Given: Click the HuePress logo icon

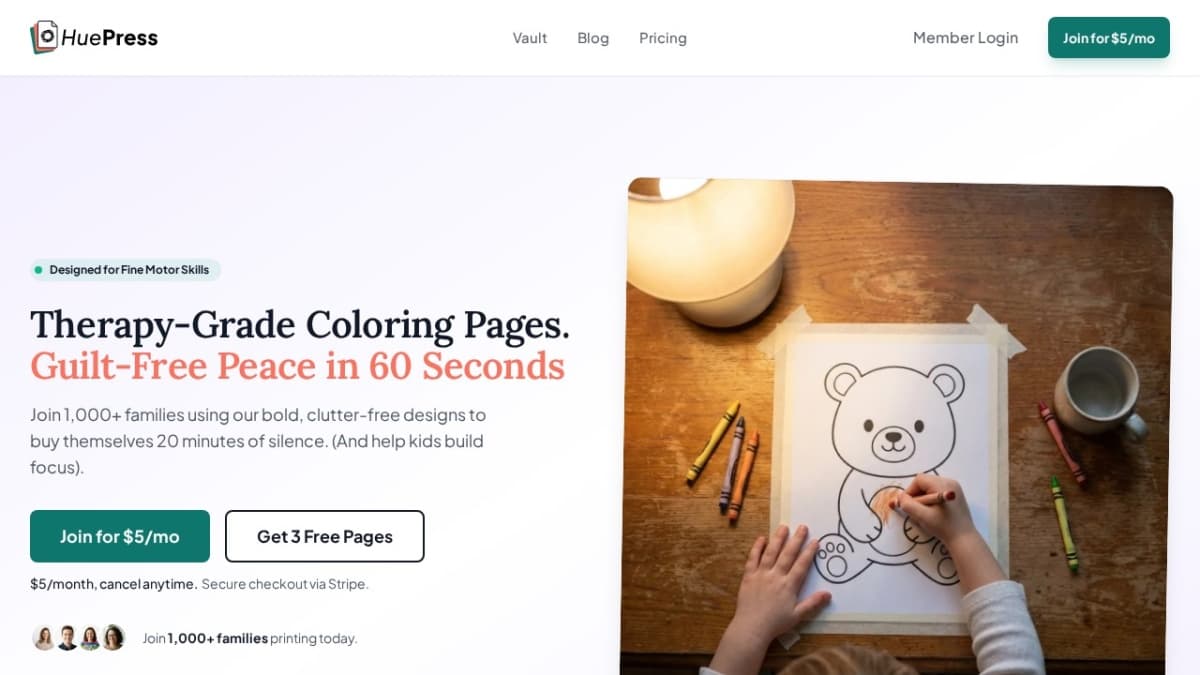Looking at the screenshot, I should [x=44, y=37].
